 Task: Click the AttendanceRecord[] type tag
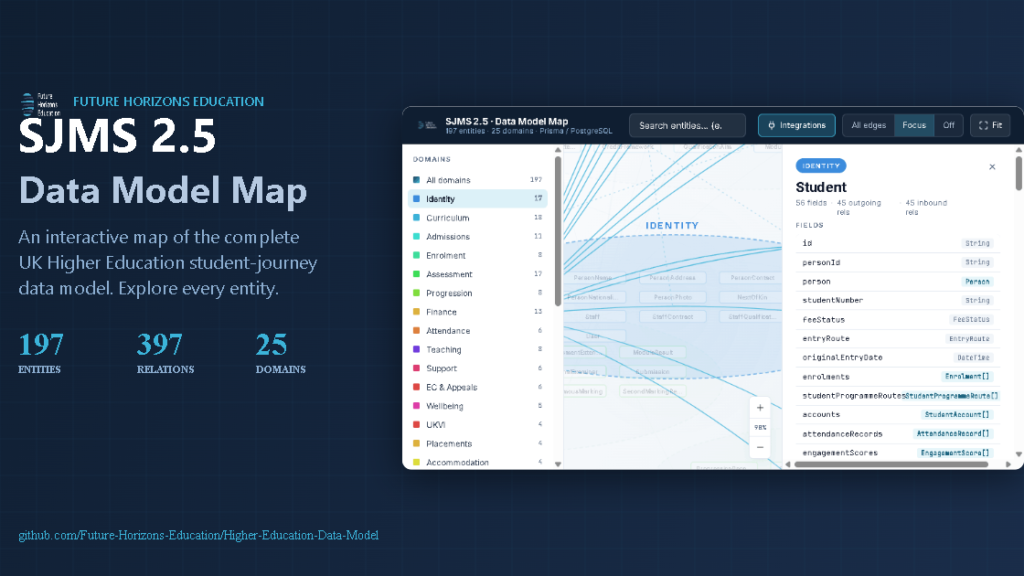point(953,434)
